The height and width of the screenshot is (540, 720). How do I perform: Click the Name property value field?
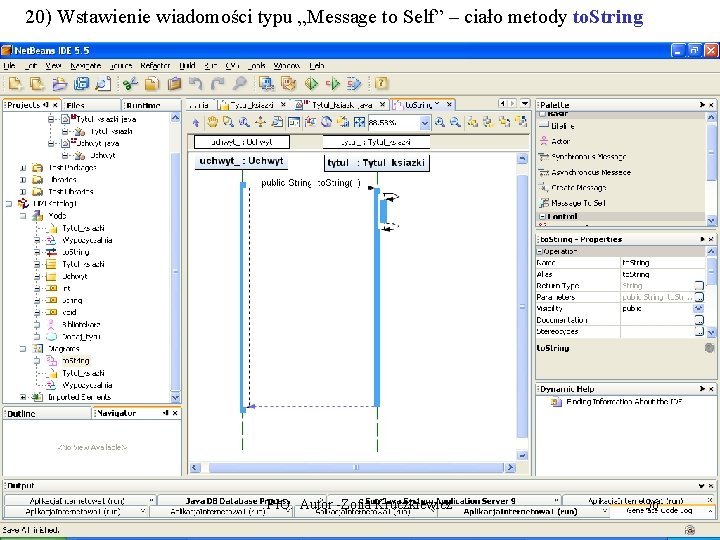663,263
